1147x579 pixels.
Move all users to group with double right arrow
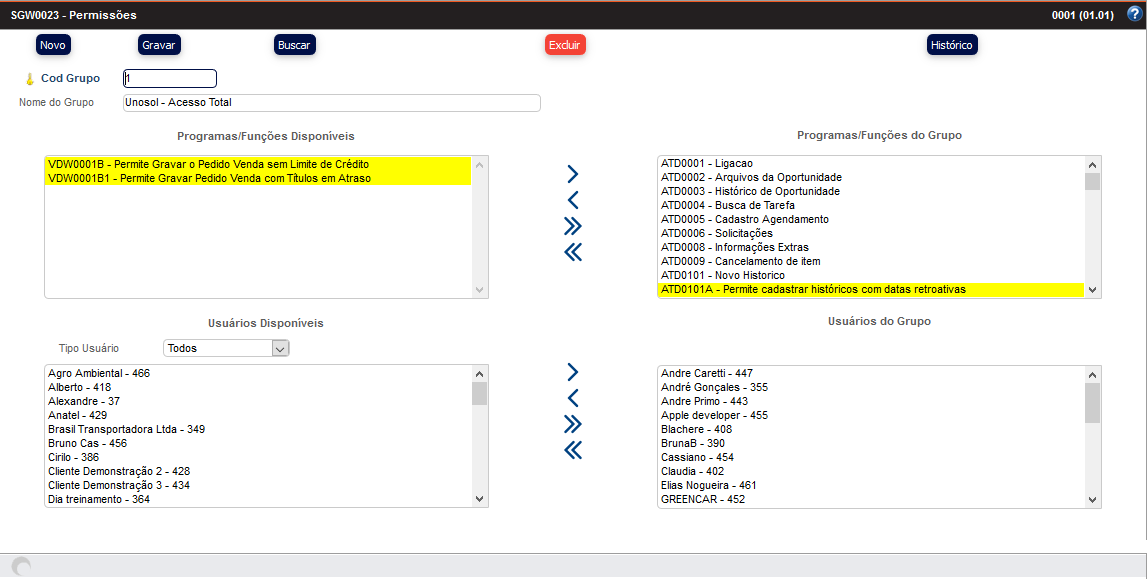tap(572, 423)
